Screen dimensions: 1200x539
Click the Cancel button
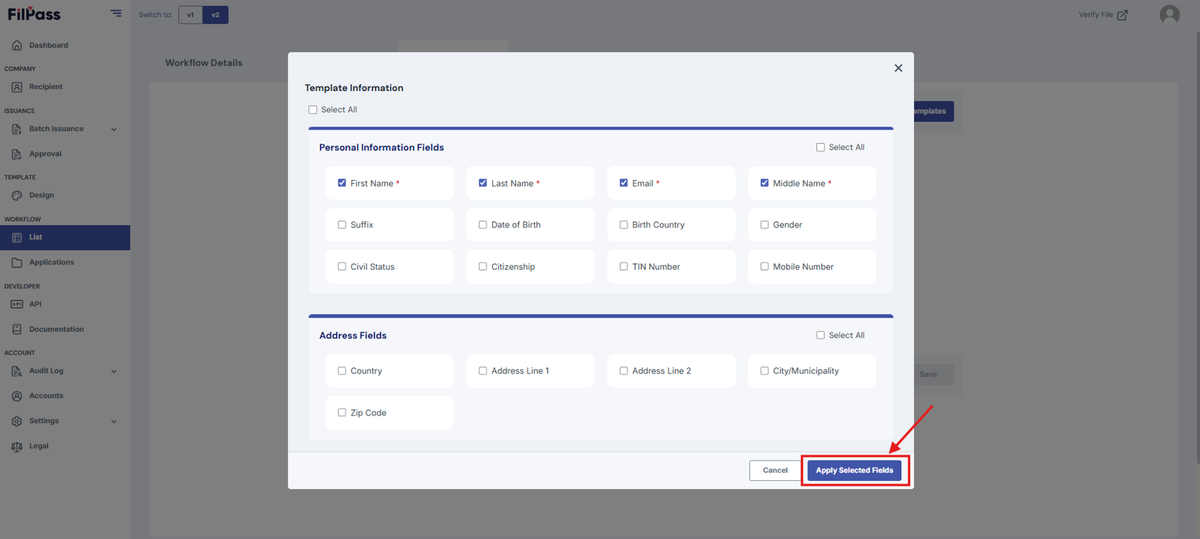coord(775,470)
